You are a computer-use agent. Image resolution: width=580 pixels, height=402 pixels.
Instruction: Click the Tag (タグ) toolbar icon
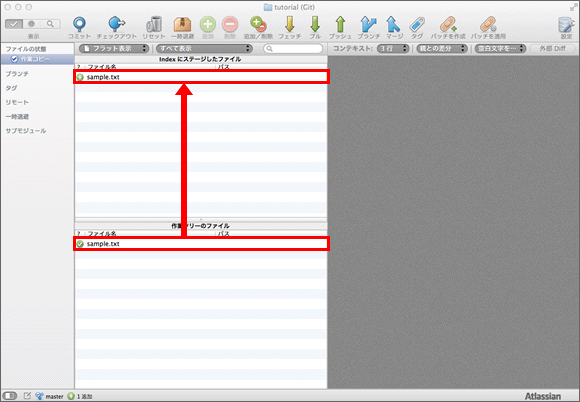[x=417, y=24]
